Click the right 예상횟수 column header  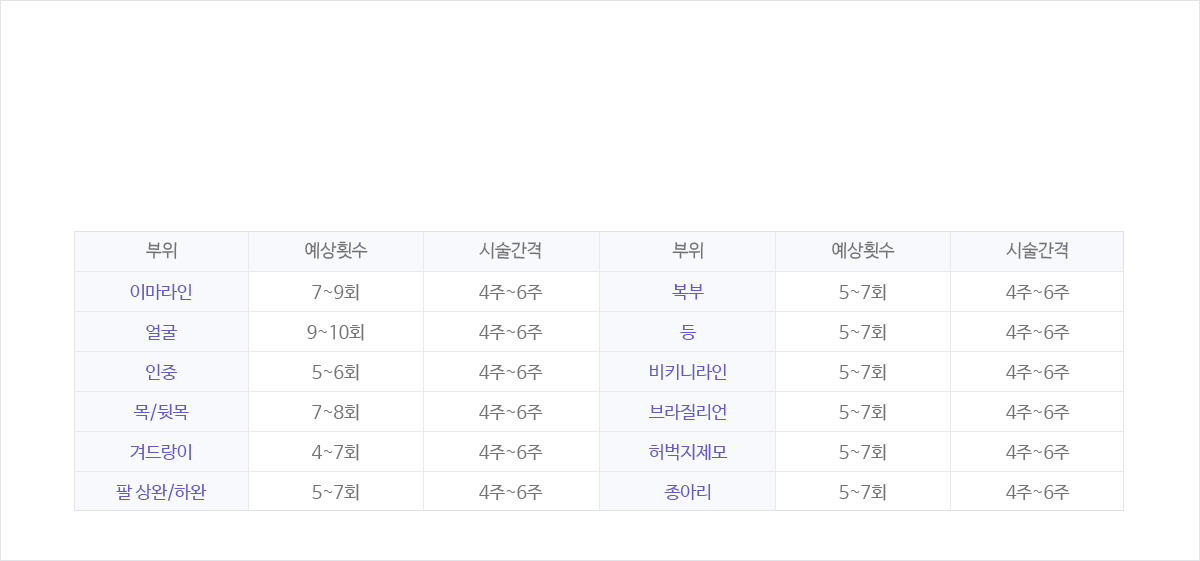(x=863, y=251)
